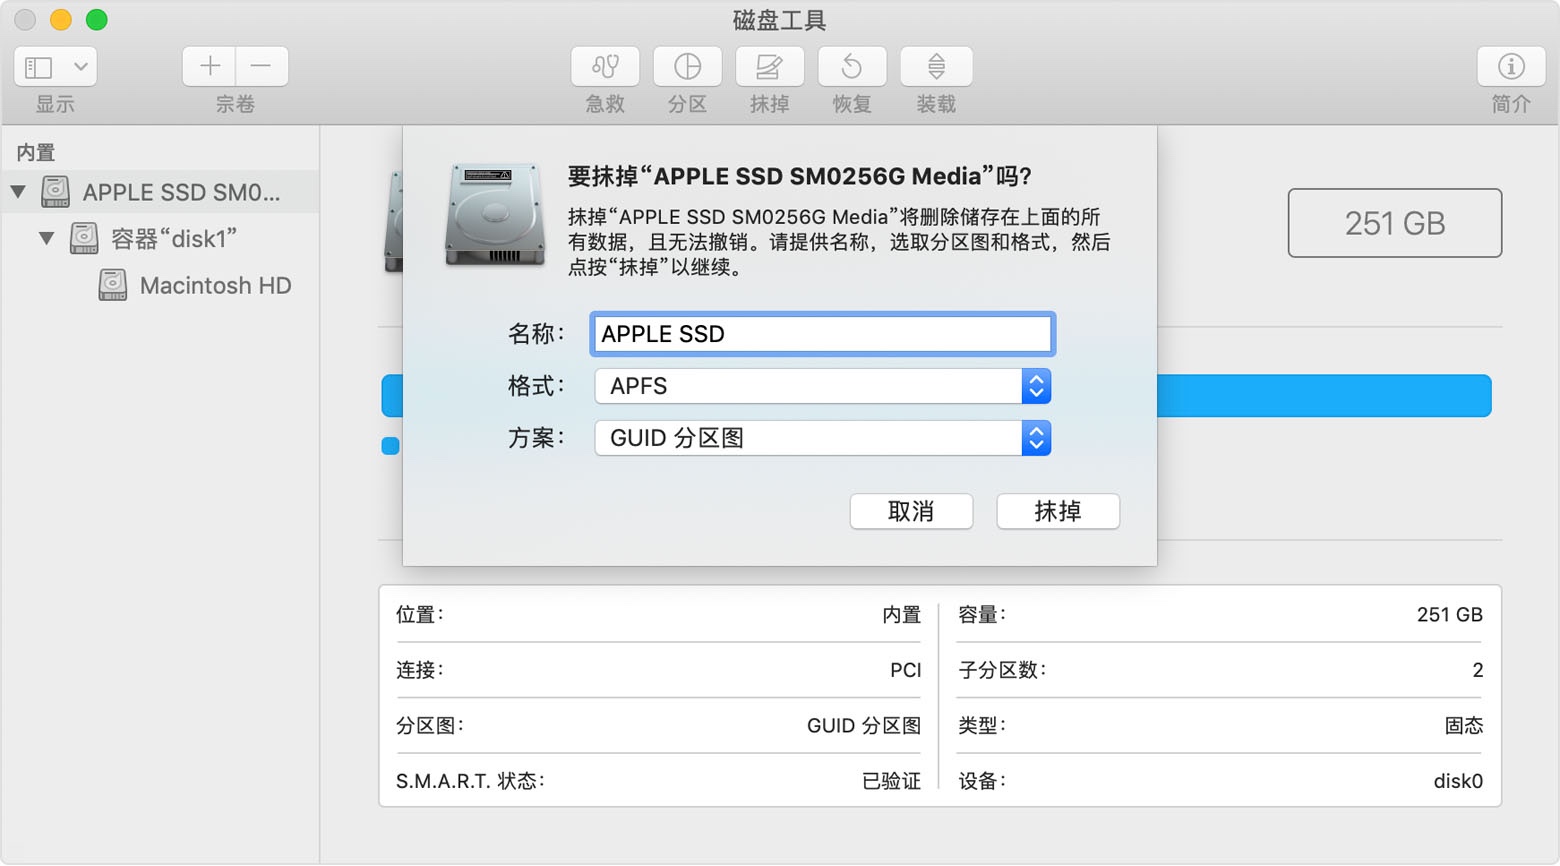The height and width of the screenshot is (866, 1560).
Task: Click the 连接 value PCI
Action: (x=905, y=670)
